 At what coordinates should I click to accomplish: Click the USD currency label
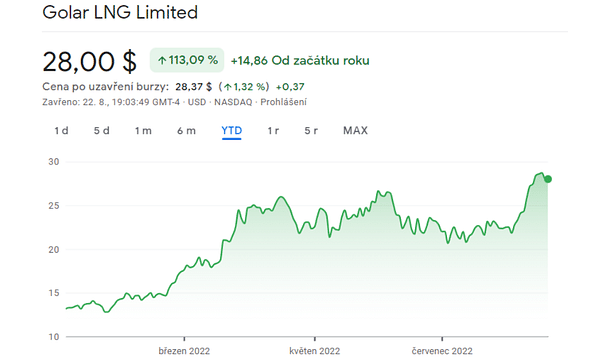(197, 102)
